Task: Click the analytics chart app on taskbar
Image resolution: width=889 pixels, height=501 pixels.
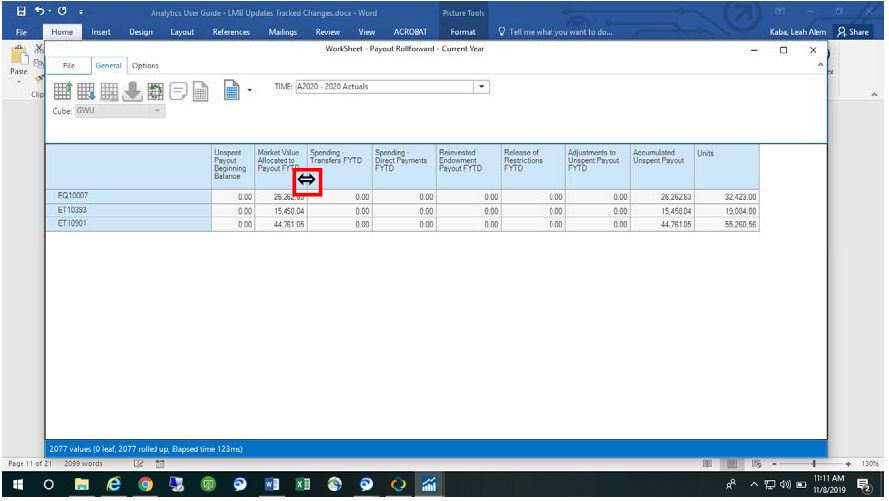Action: [429, 485]
